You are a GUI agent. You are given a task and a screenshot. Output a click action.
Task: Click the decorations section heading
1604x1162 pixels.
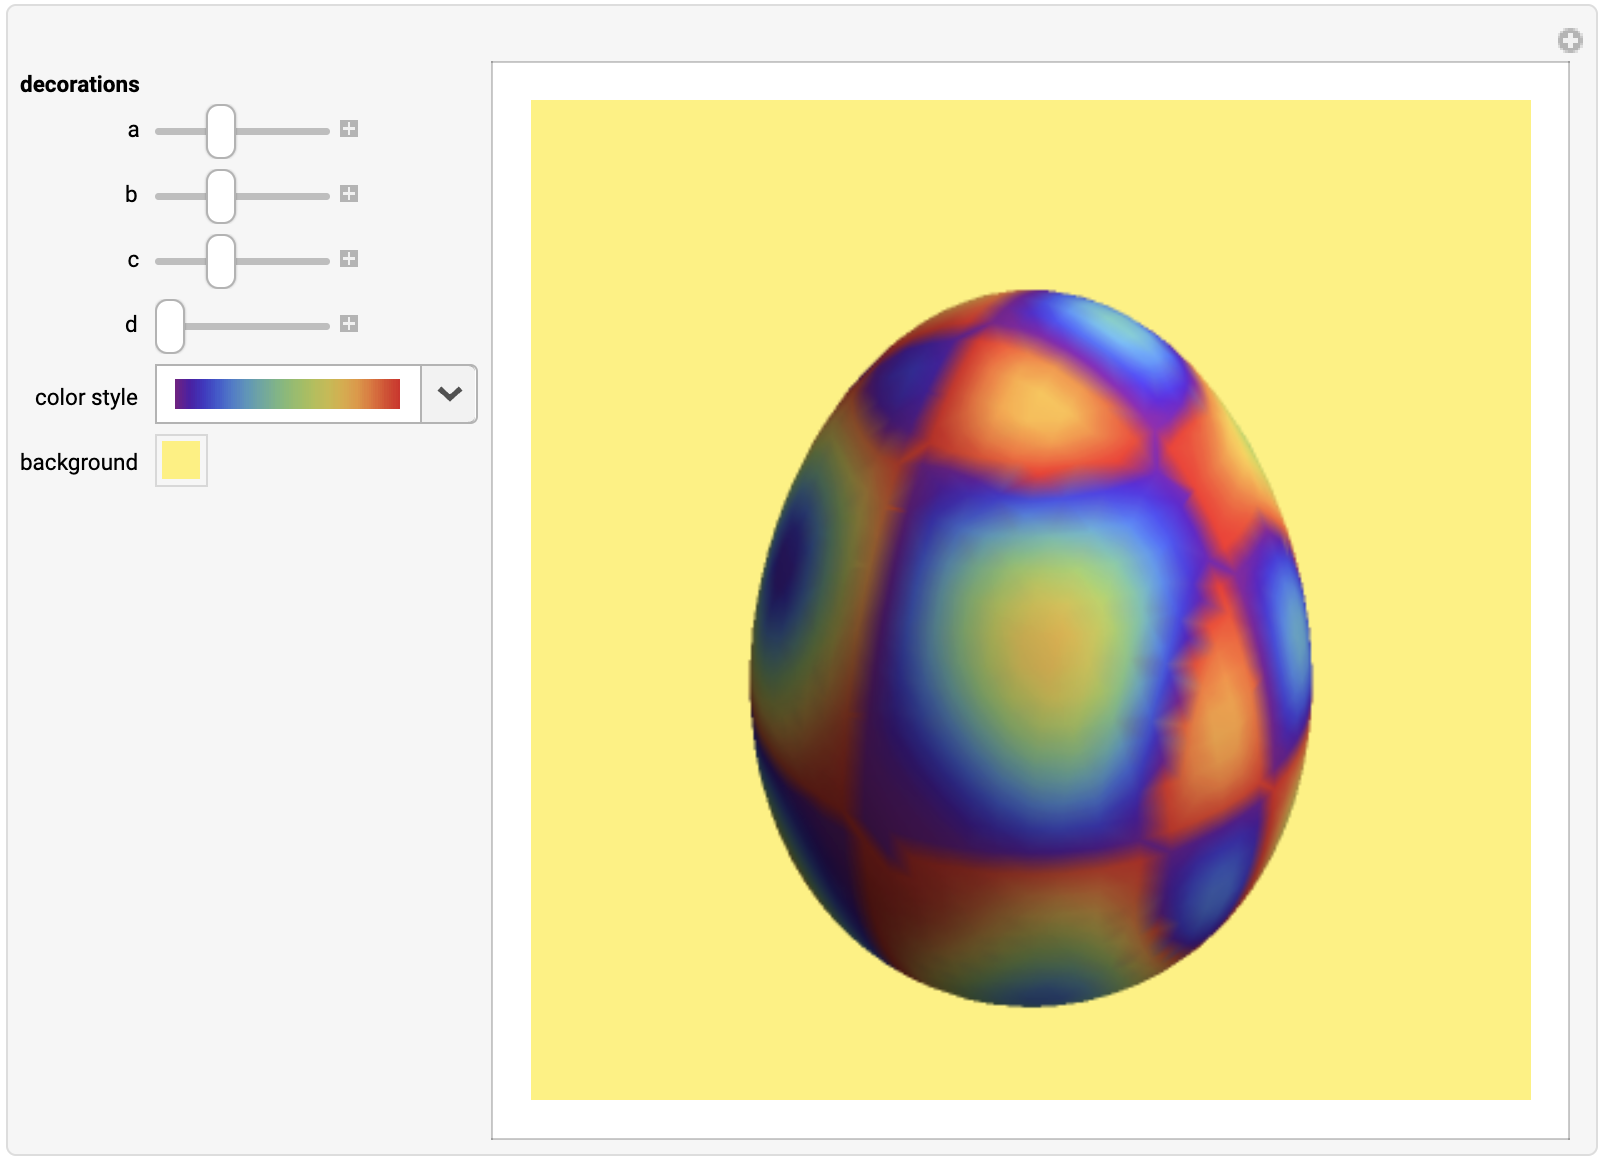click(80, 84)
